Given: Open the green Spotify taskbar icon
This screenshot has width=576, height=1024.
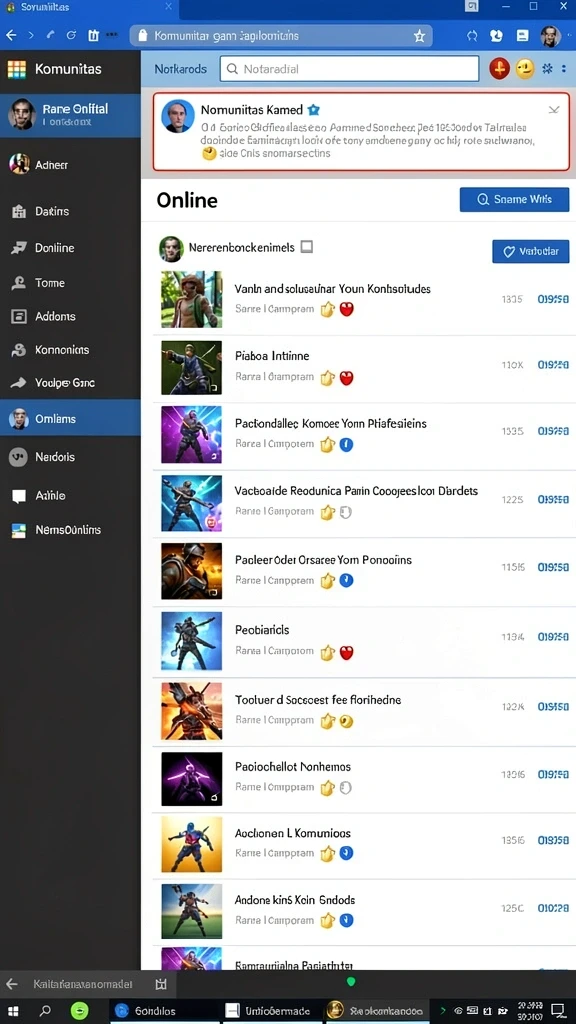Looking at the screenshot, I should tap(80, 1011).
